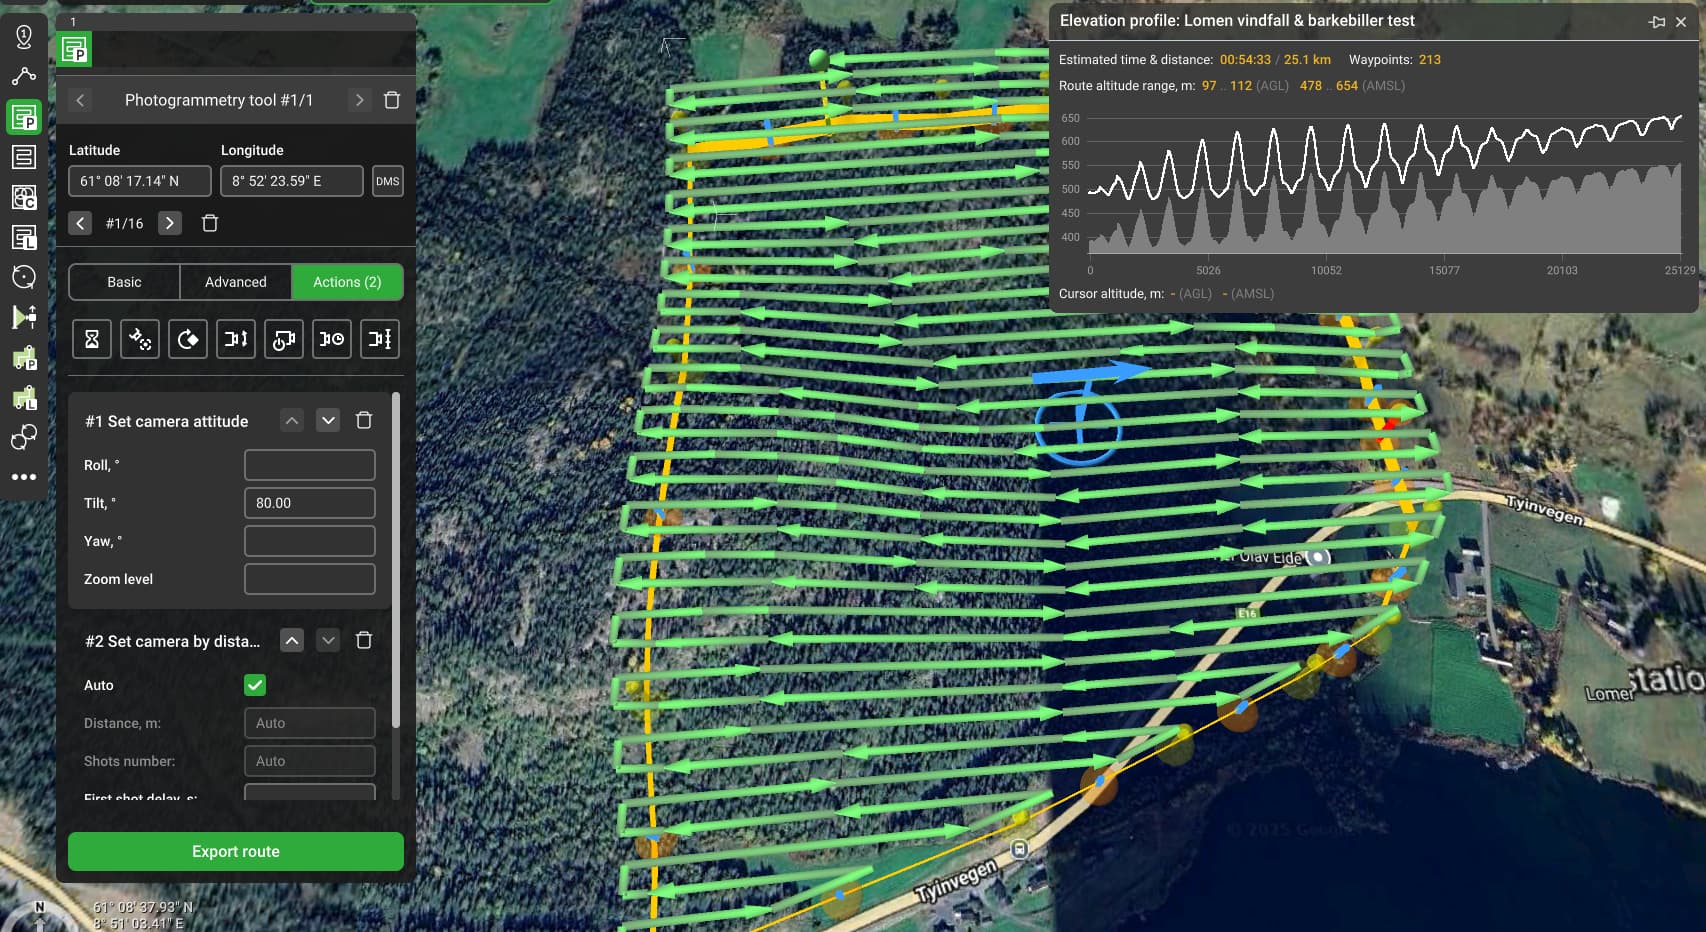Select the Corridor mapping tool icon
The width and height of the screenshot is (1706, 932).
click(25, 198)
